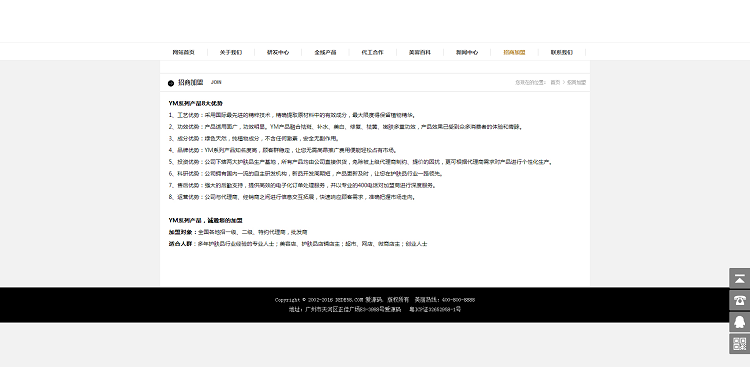Click the 400 hotline number in footer
The width and height of the screenshot is (750, 367).
coord(458,300)
